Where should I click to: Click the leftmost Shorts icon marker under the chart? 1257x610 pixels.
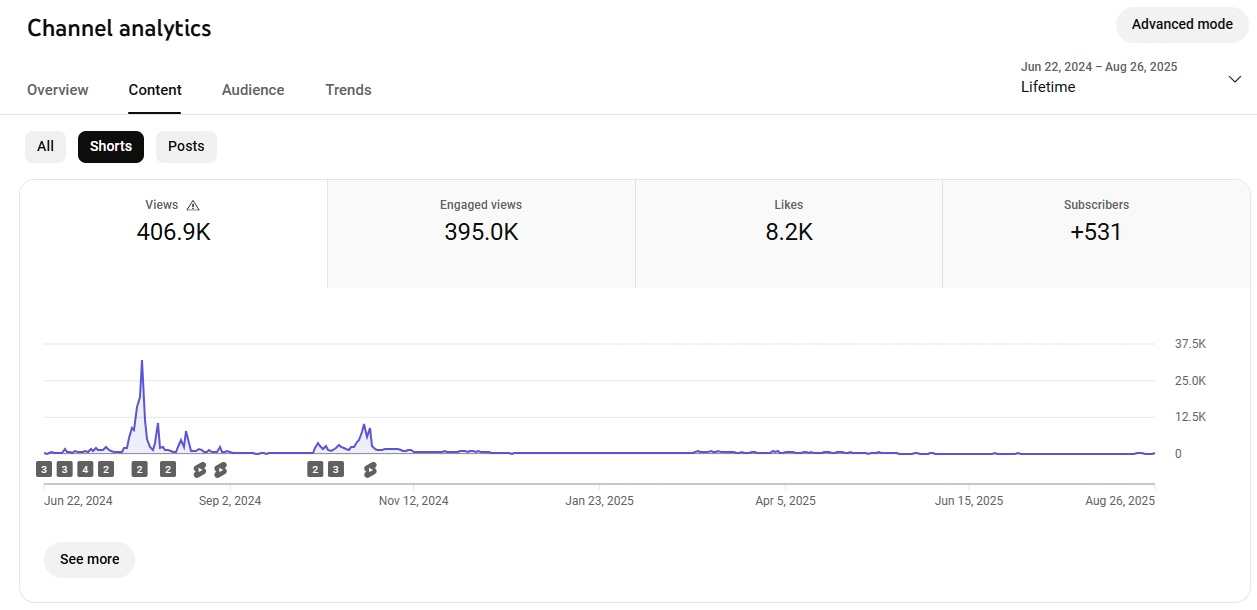tap(200, 469)
